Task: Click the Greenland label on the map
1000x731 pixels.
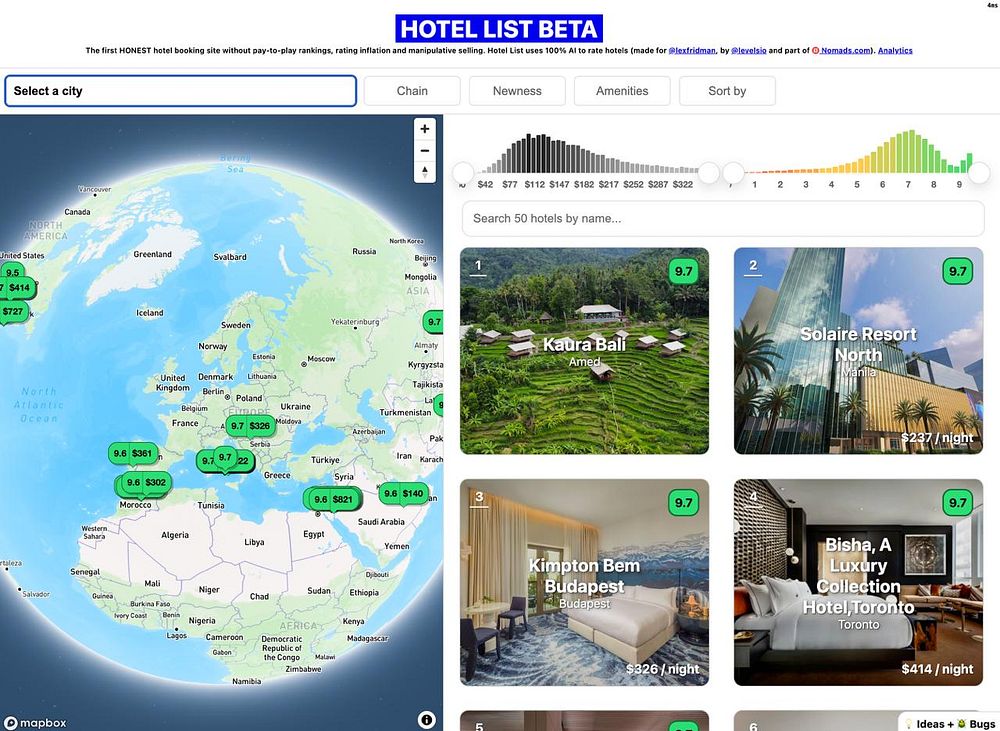Action: click(x=152, y=254)
